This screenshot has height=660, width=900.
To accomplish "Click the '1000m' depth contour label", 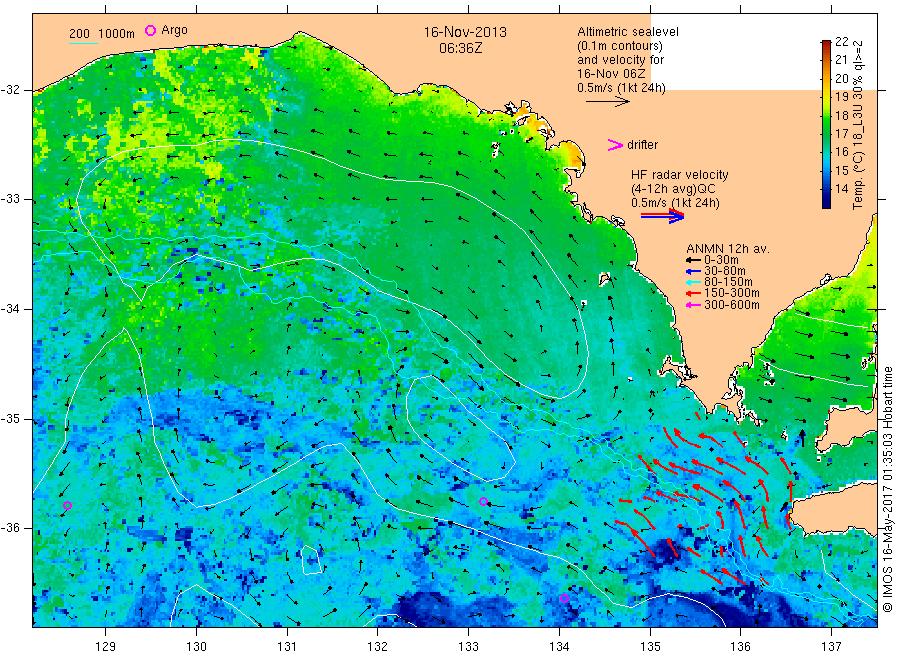I will (116, 34).
